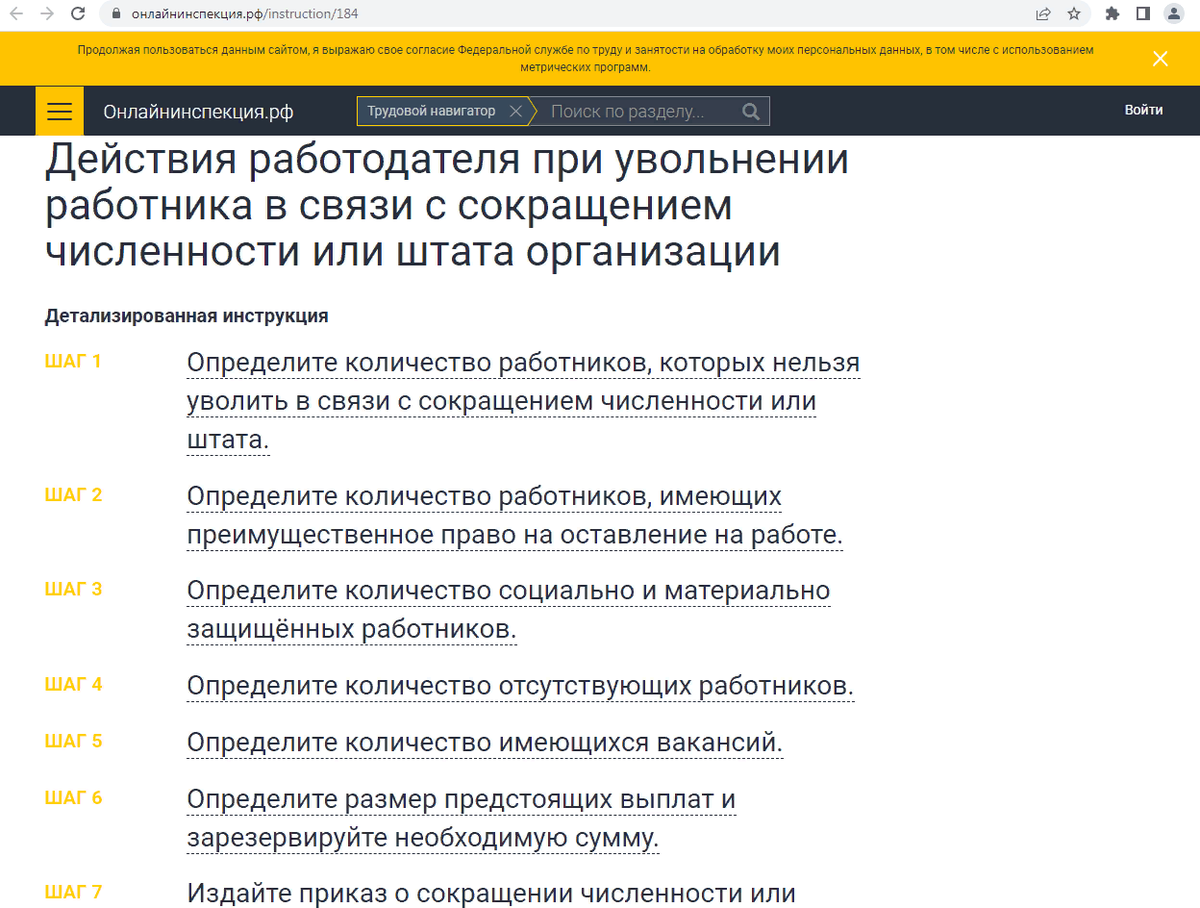Click the disabled forward navigation arrow
1200x908 pixels.
coord(46,15)
